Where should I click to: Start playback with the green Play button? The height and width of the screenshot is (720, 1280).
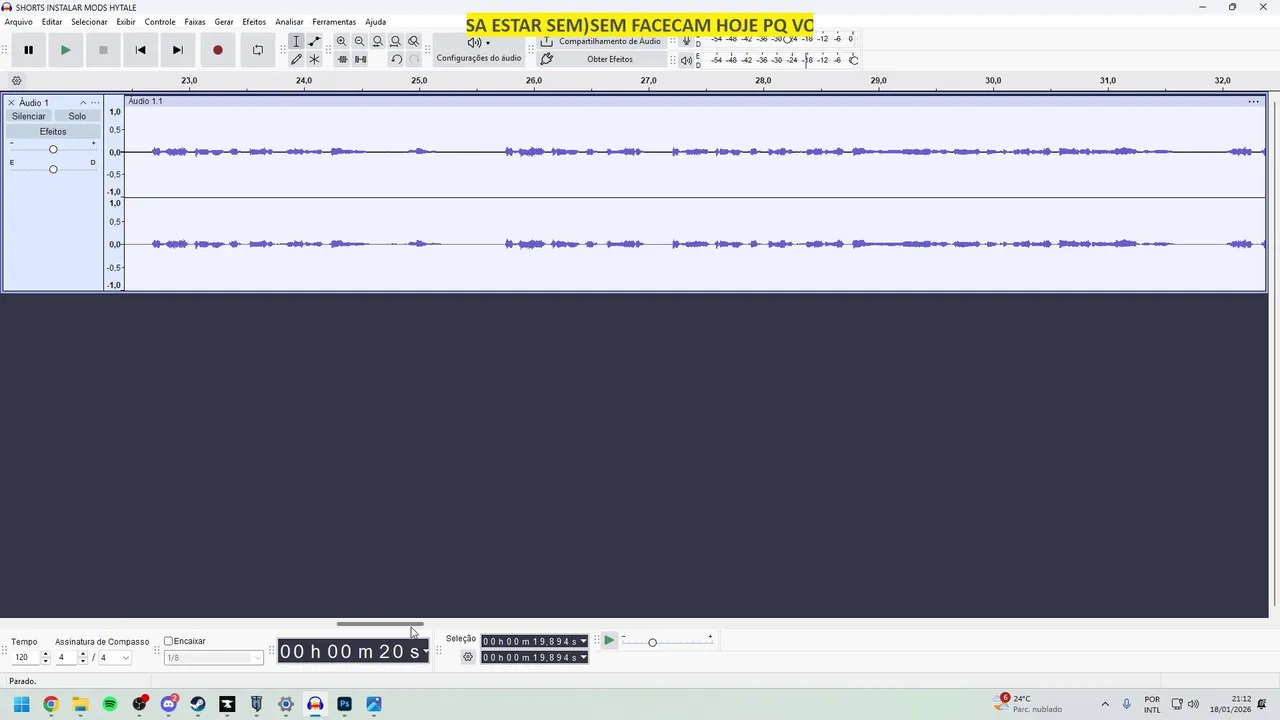(66, 50)
